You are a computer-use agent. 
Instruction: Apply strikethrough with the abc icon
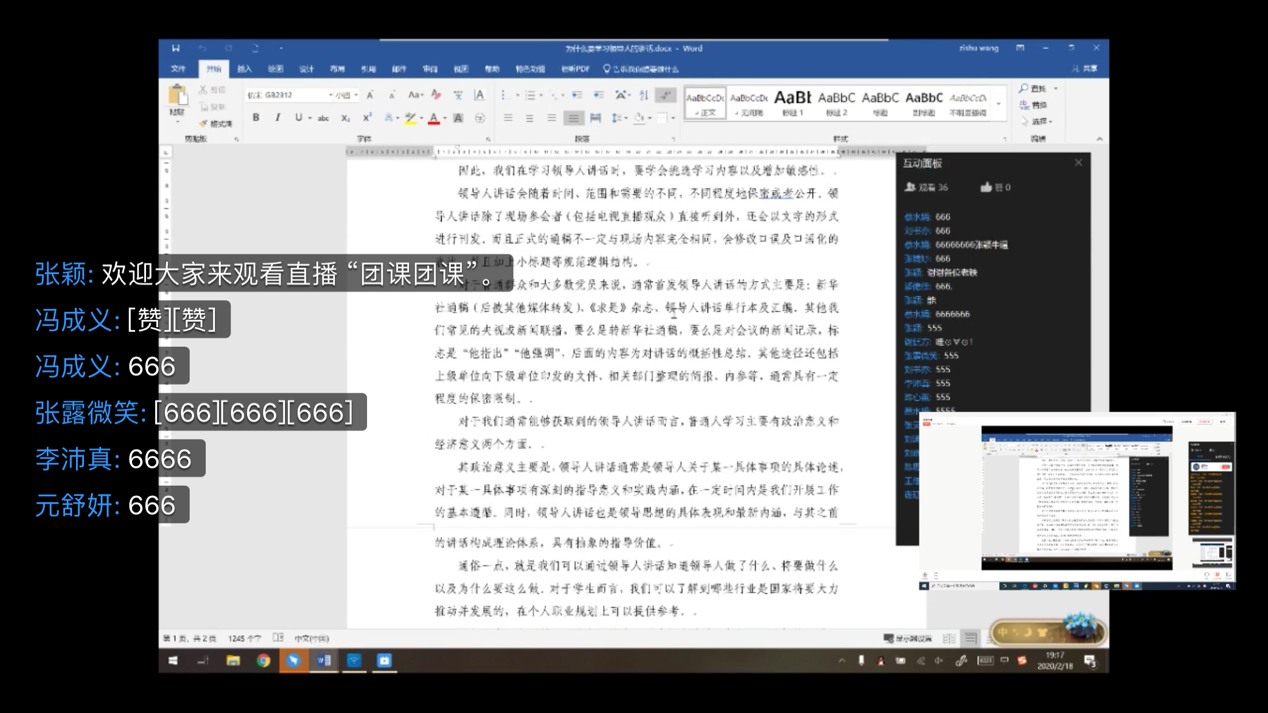(323, 118)
